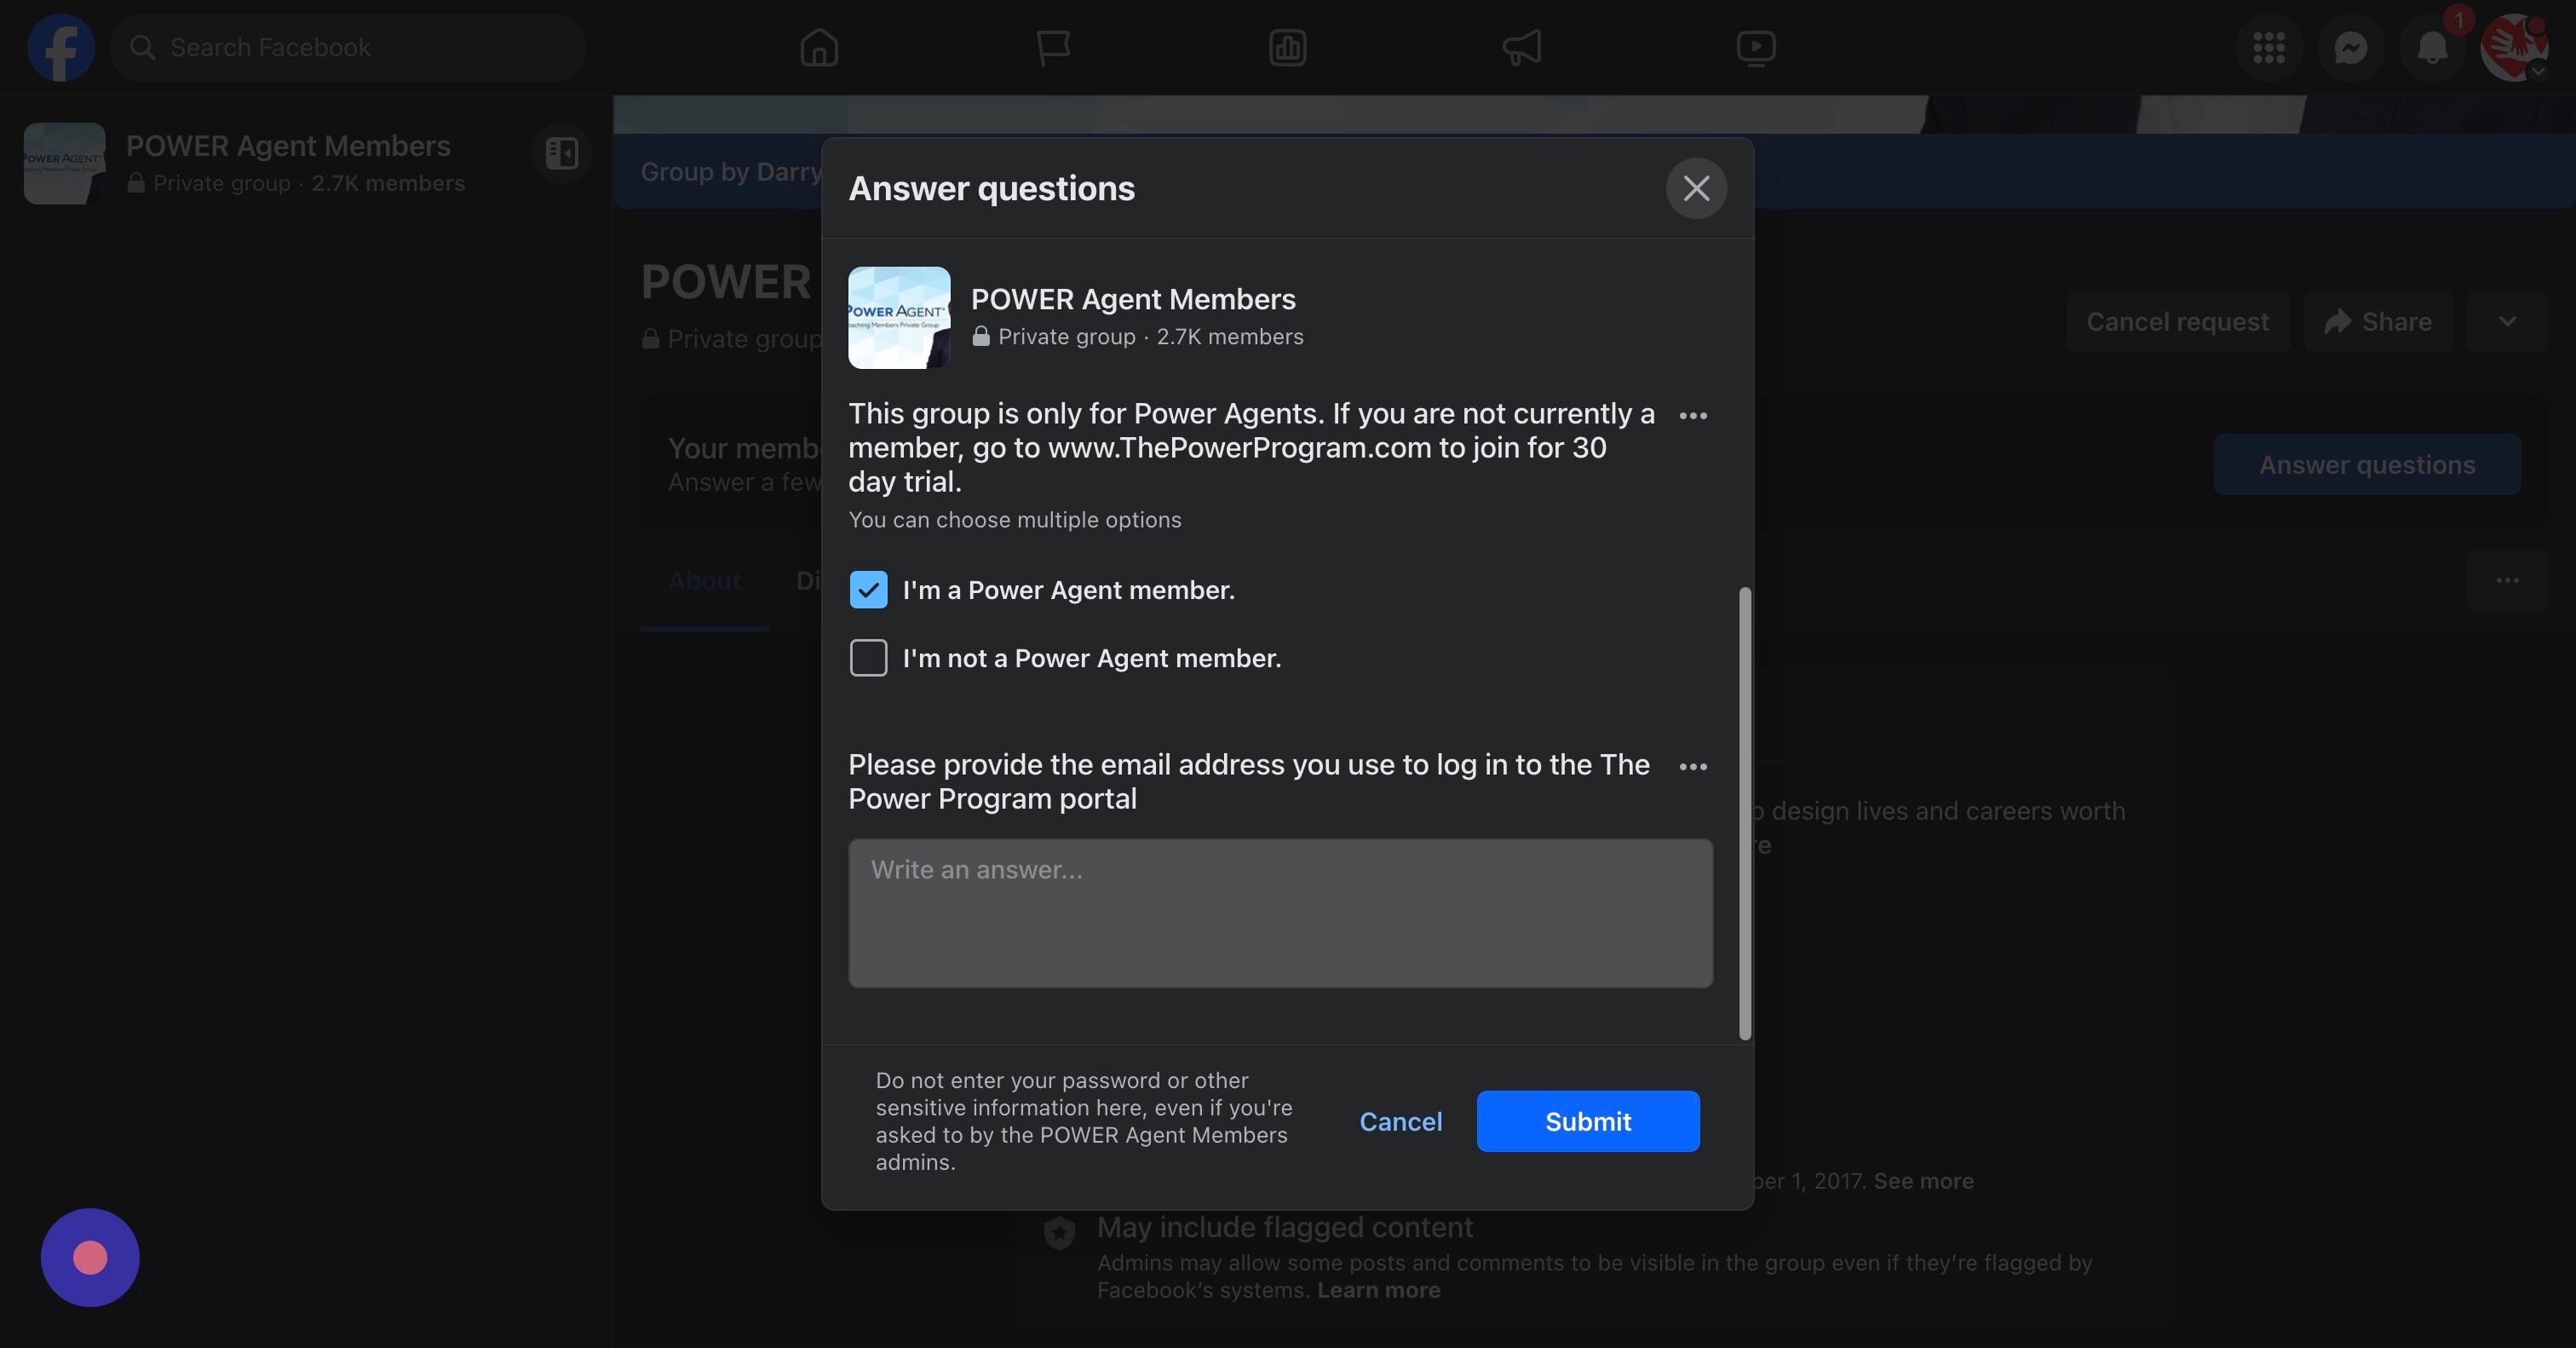The width and height of the screenshot is (2576, 1348).
Task: Open the Watch video icon
Action: (1755, 47)
